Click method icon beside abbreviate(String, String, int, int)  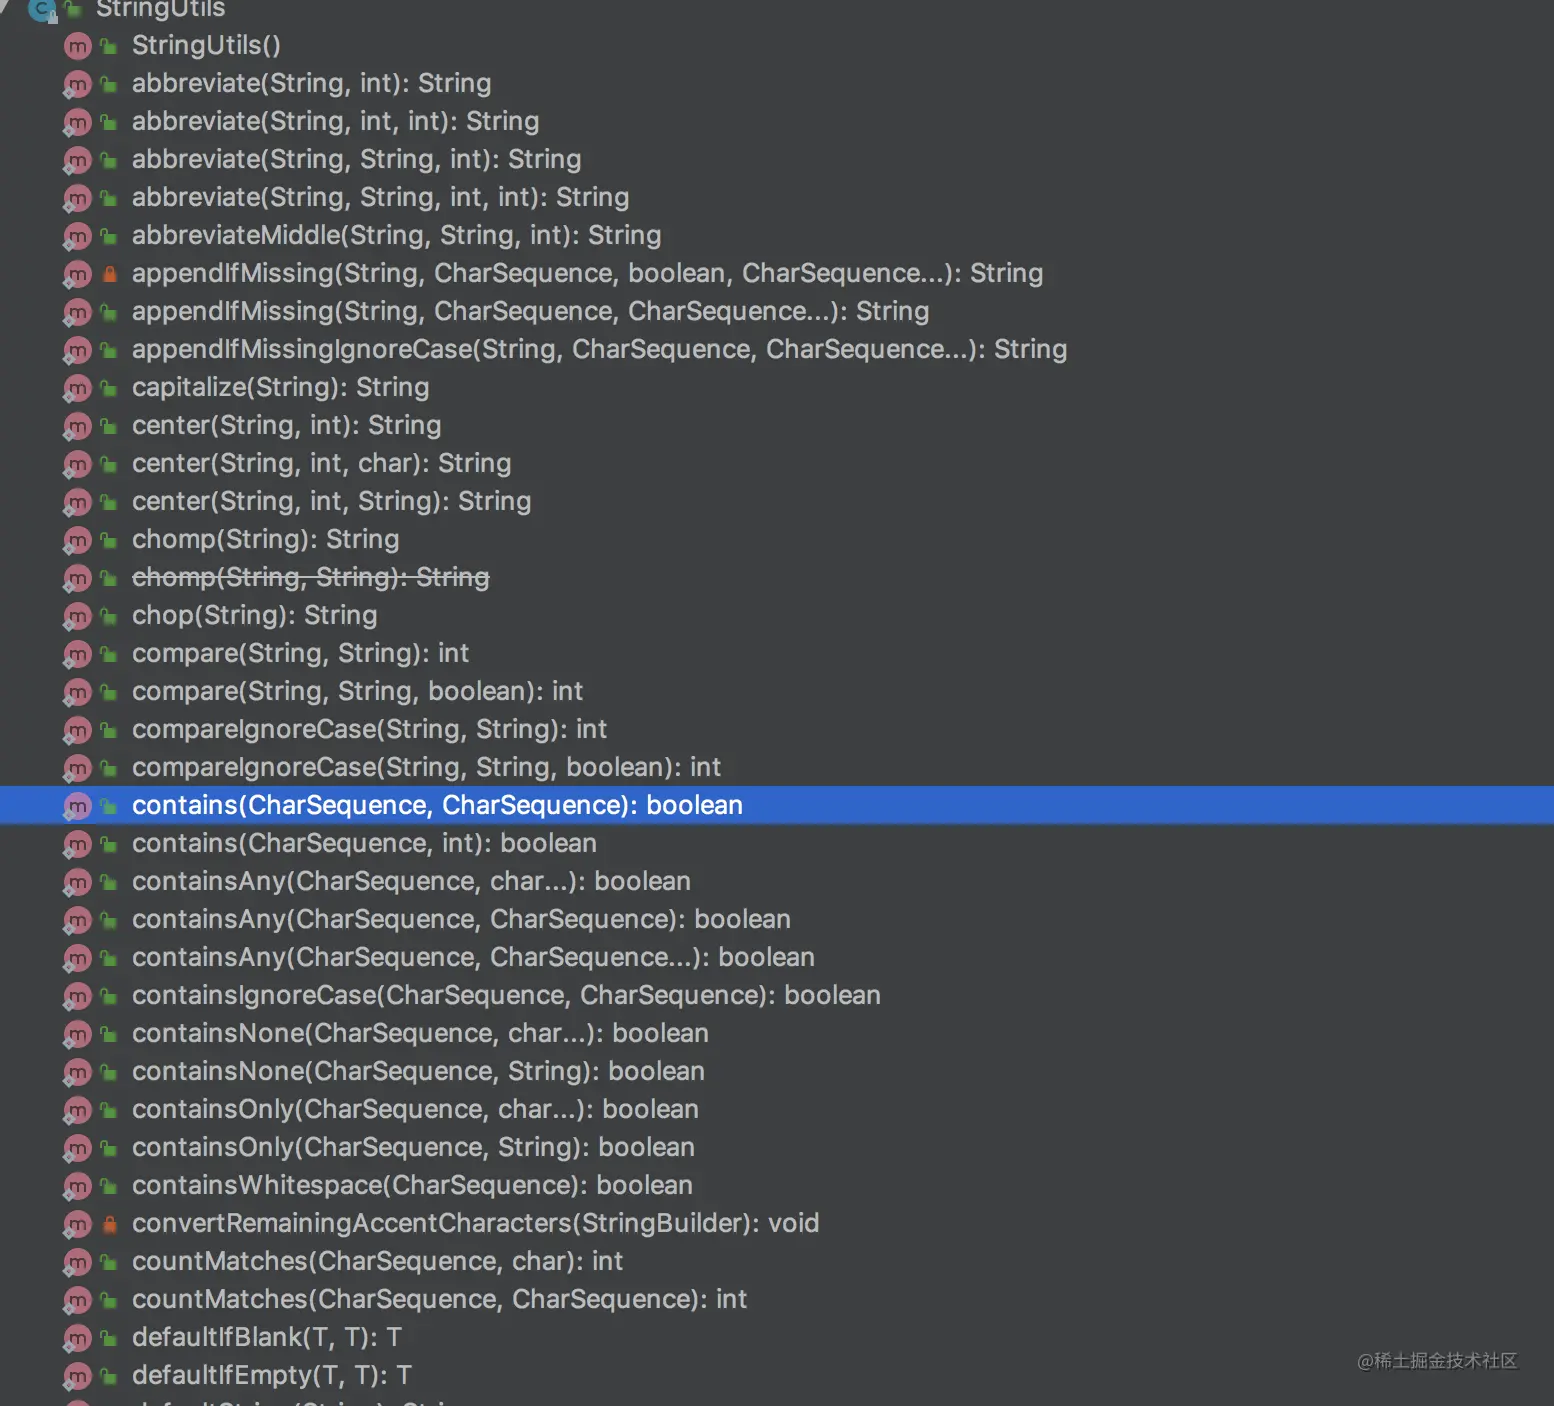coord(78,198)
